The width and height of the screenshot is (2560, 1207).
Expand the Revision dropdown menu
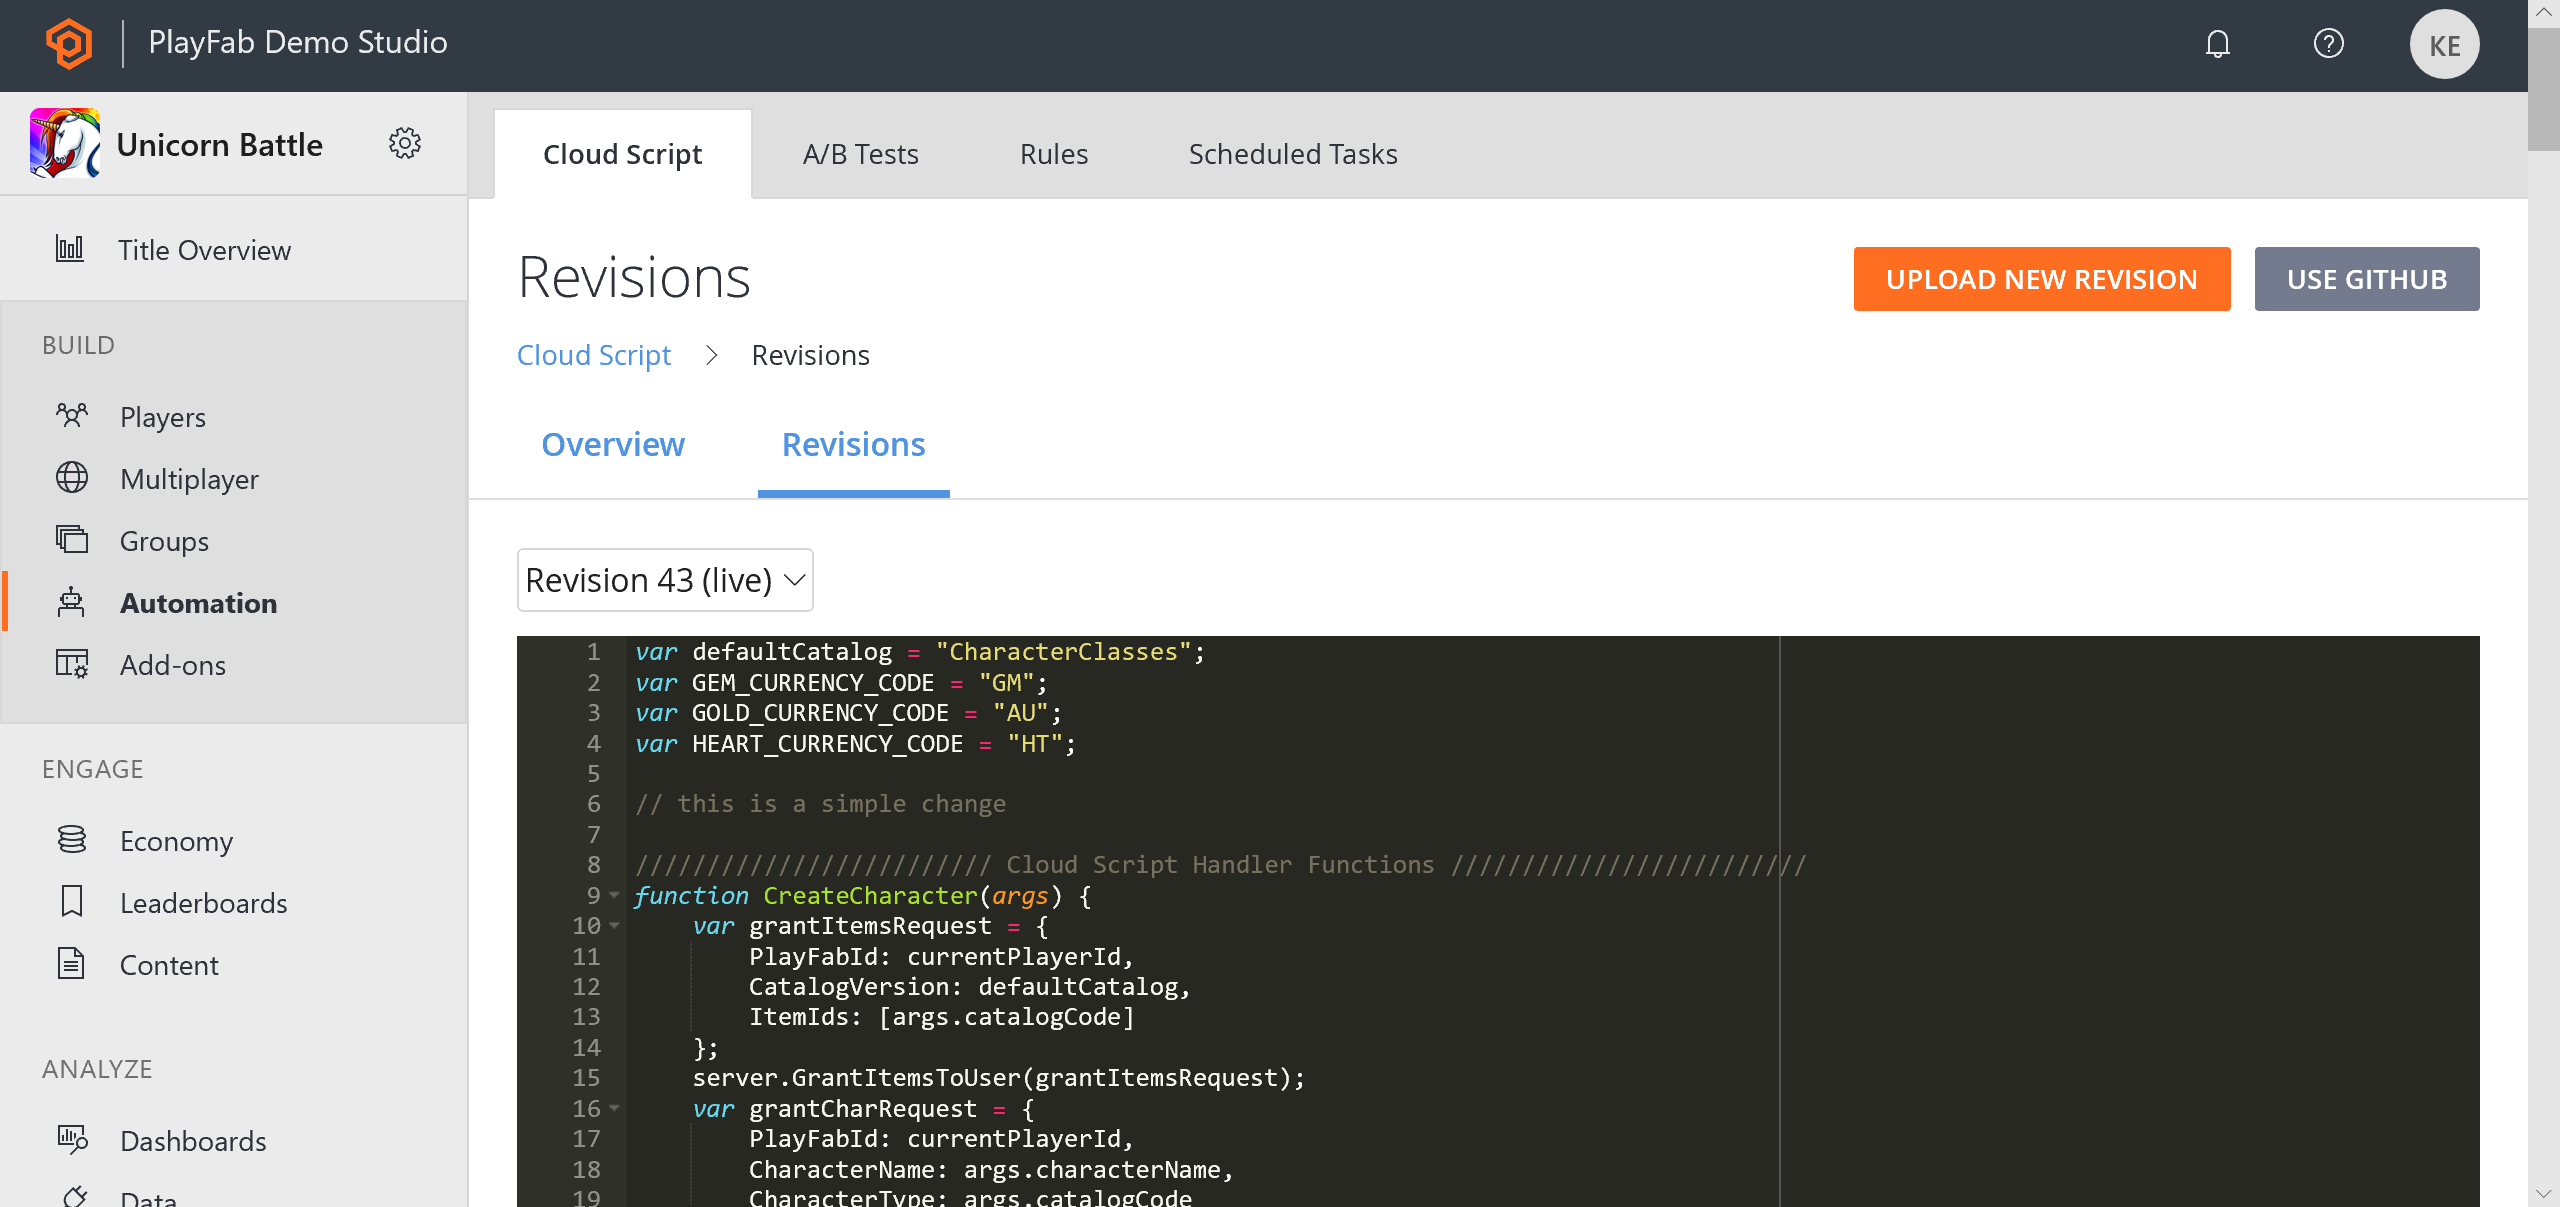pyautogui.click(x=664, y=580)
